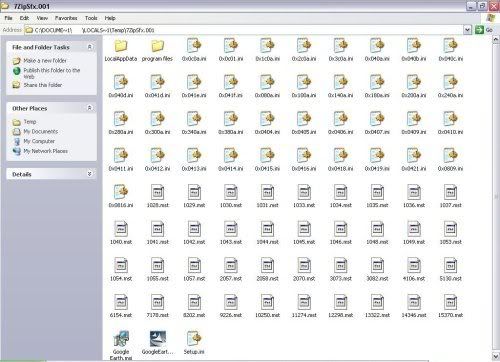Select the 0x0816.ini file icon

click(x=121, y=192)
